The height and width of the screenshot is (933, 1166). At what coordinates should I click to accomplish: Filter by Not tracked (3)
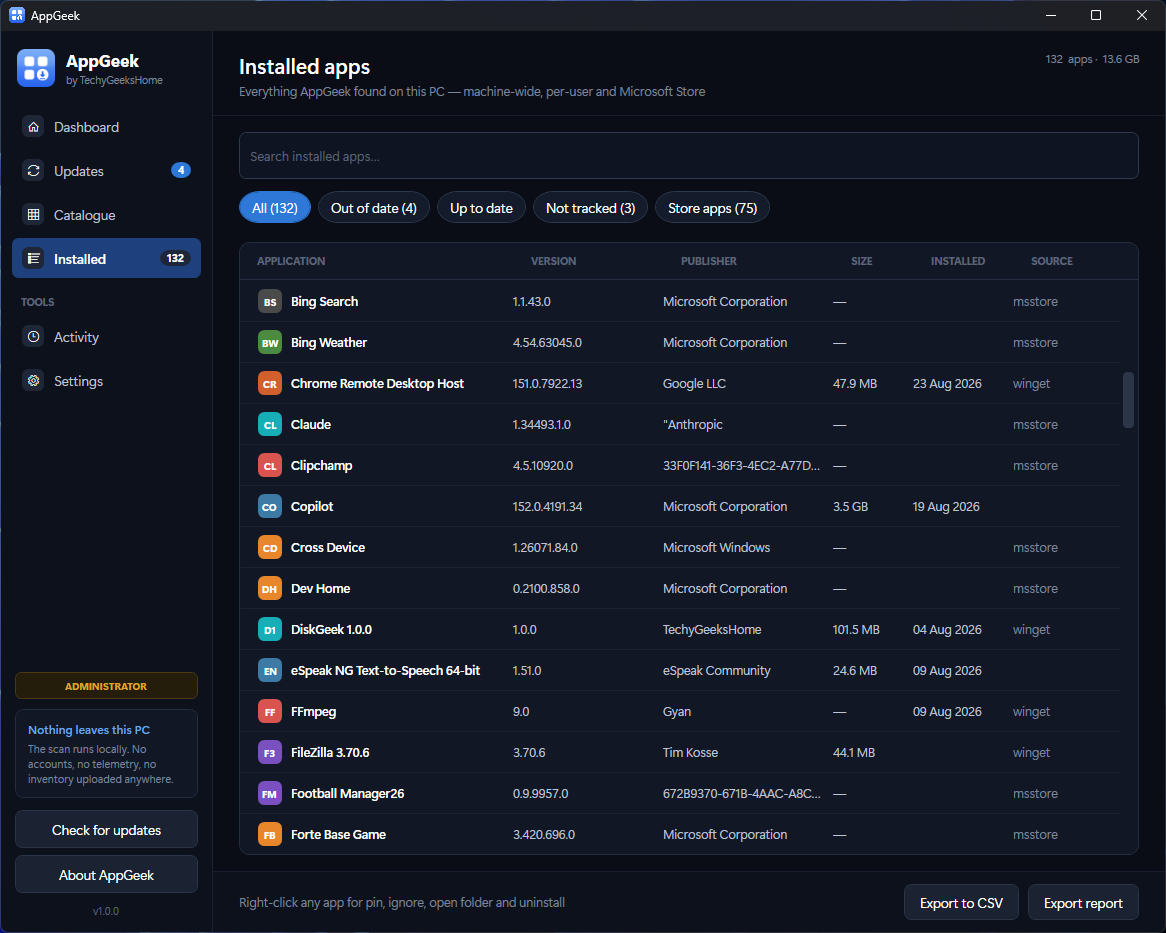[590, 208]
